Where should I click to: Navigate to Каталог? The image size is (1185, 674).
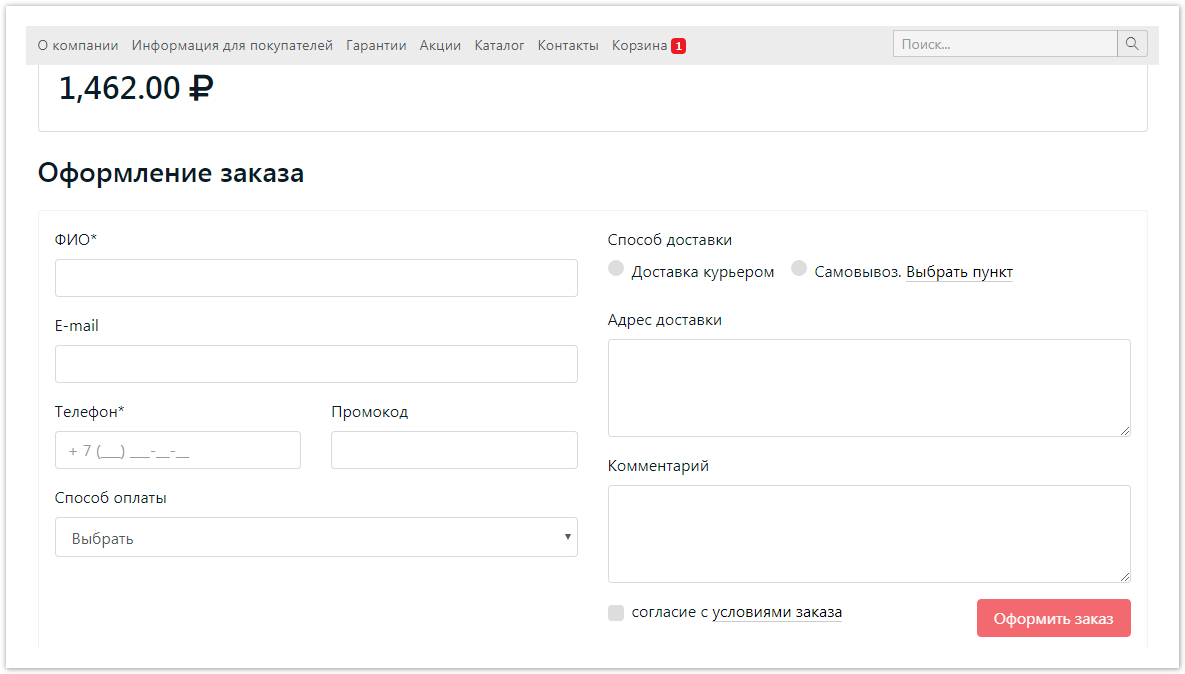point(499,45)
